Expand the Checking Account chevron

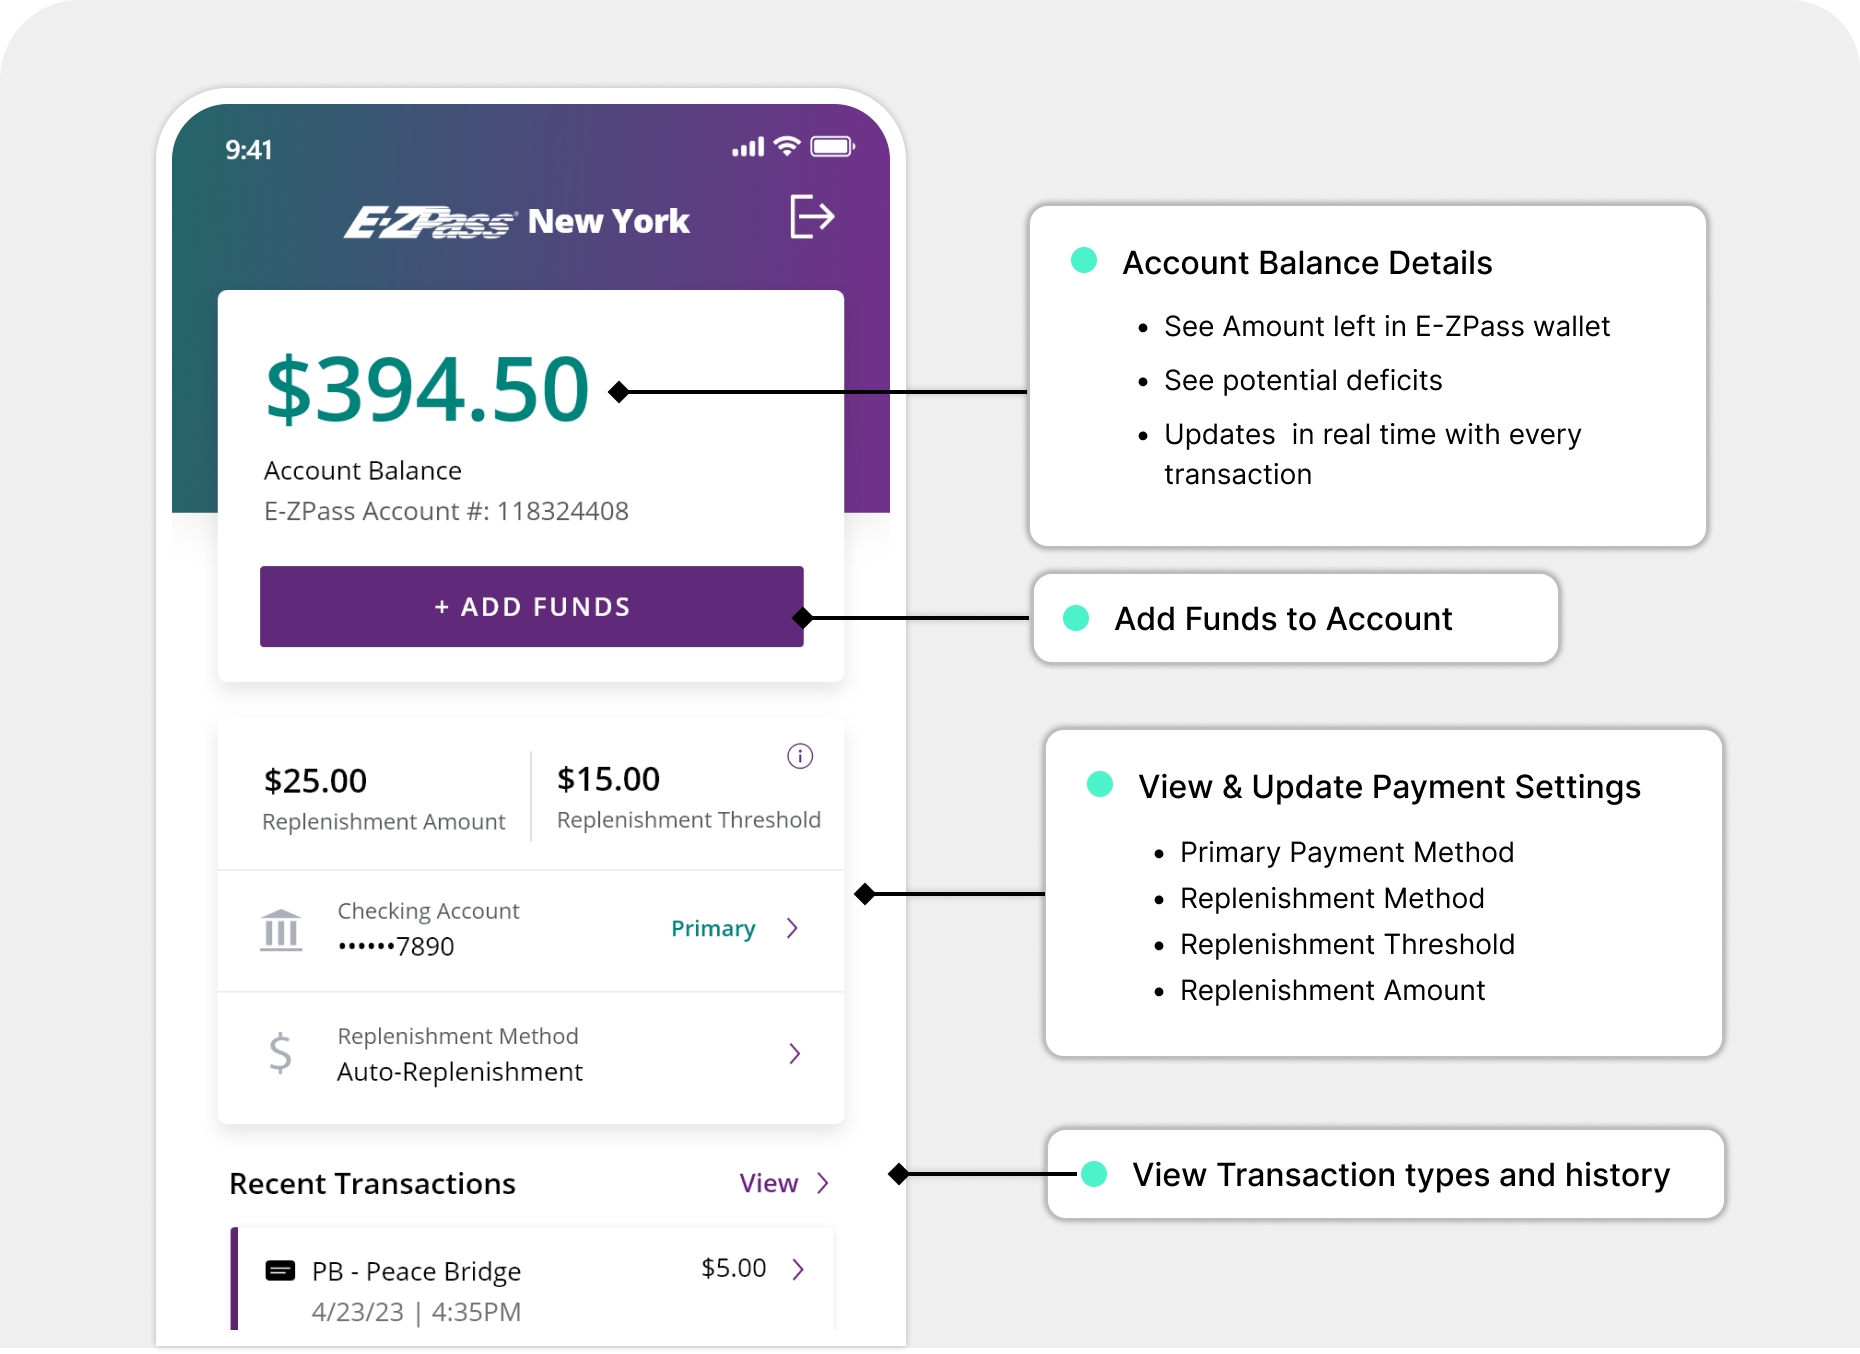pos(793,928)
